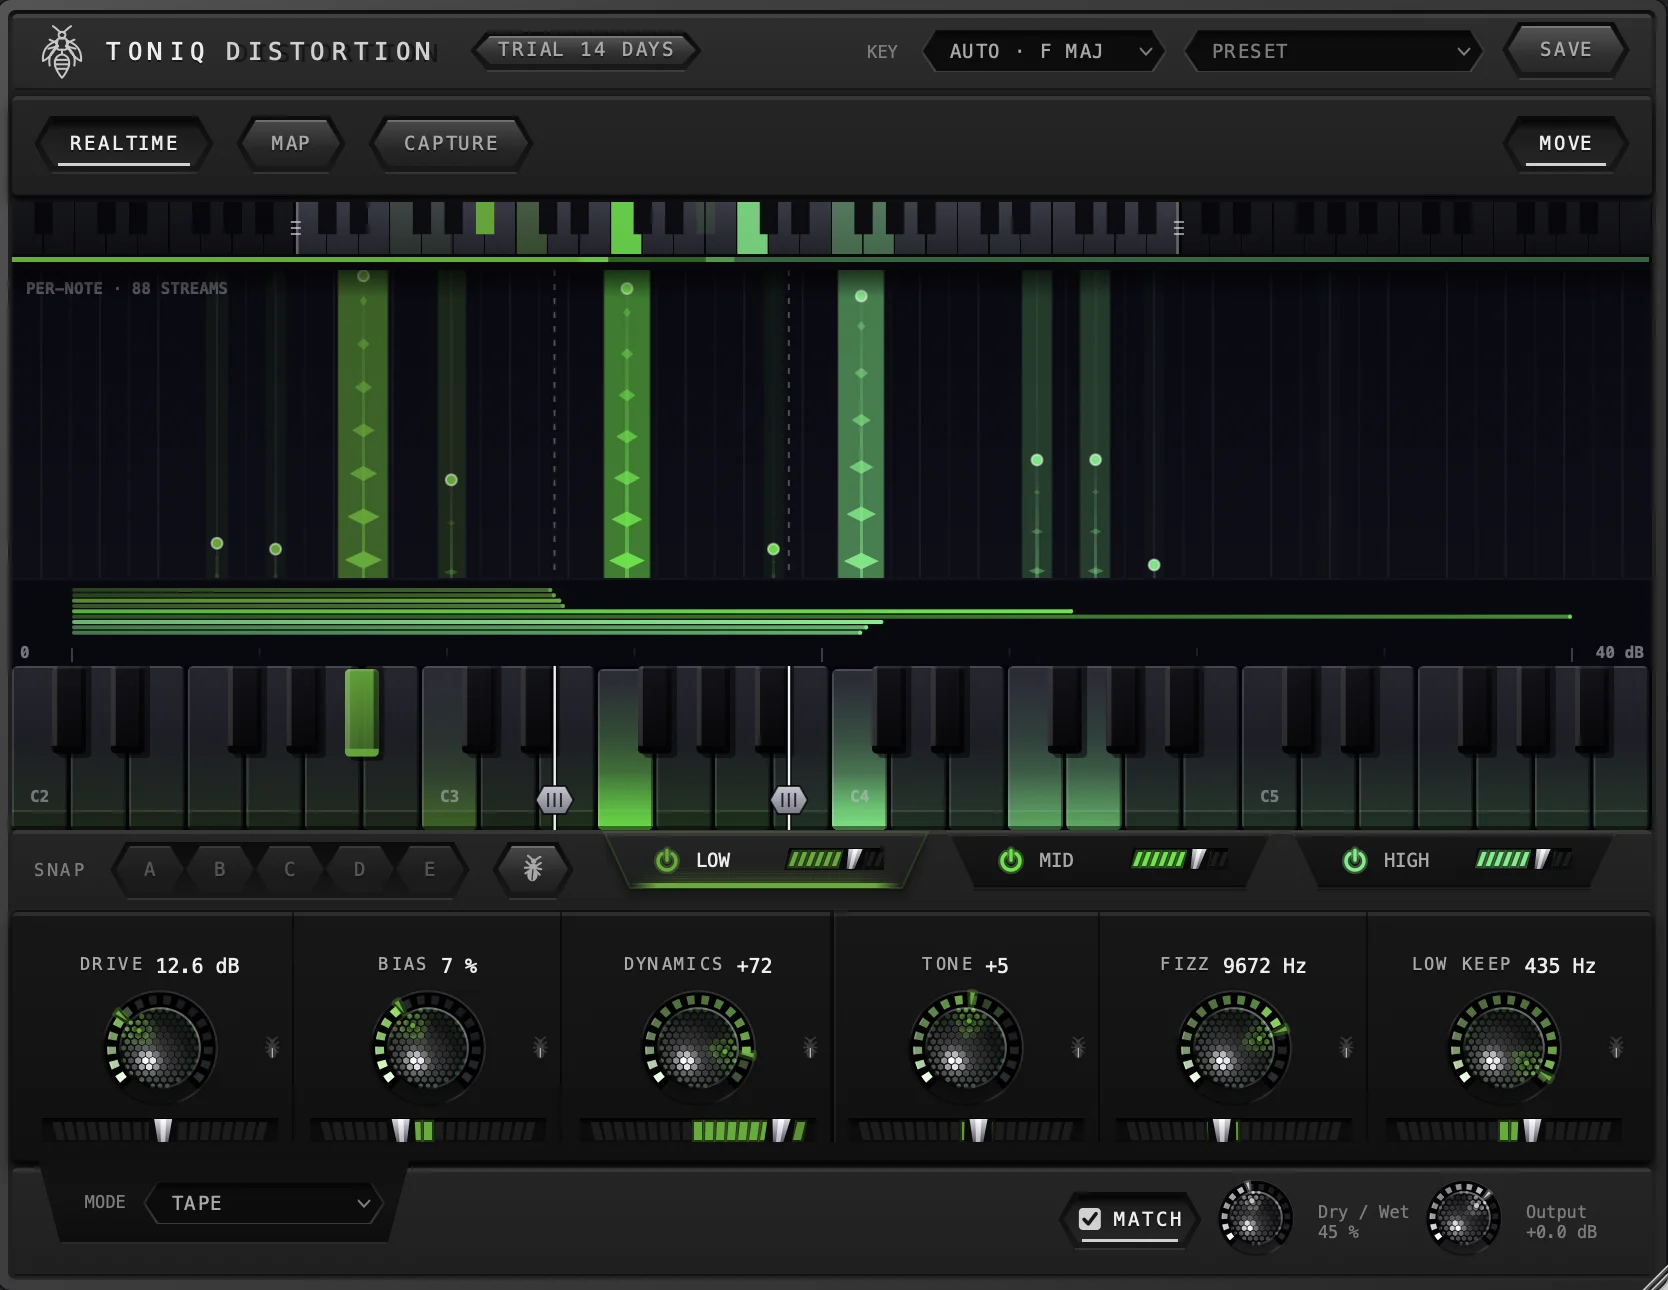The height and width of the screenshot is (1290, 1668).
Task: Click the bee icon next to snap slots
Action: 533,868
